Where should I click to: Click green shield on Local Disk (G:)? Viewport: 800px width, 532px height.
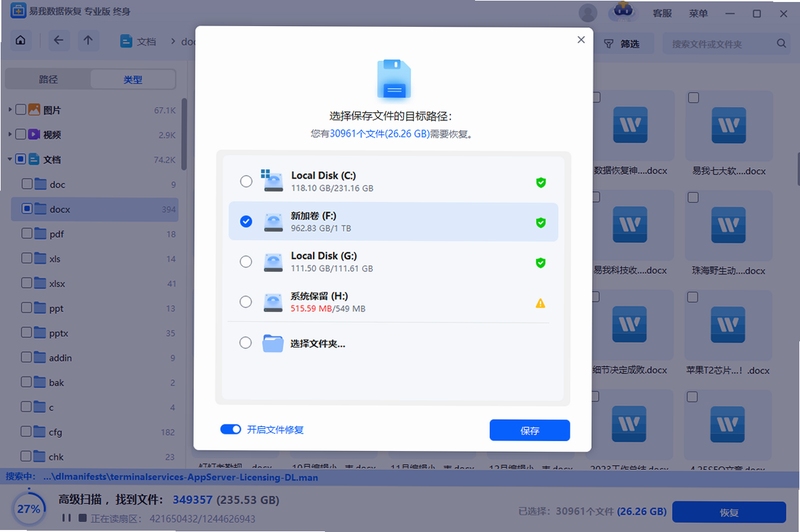coord(541,263)
